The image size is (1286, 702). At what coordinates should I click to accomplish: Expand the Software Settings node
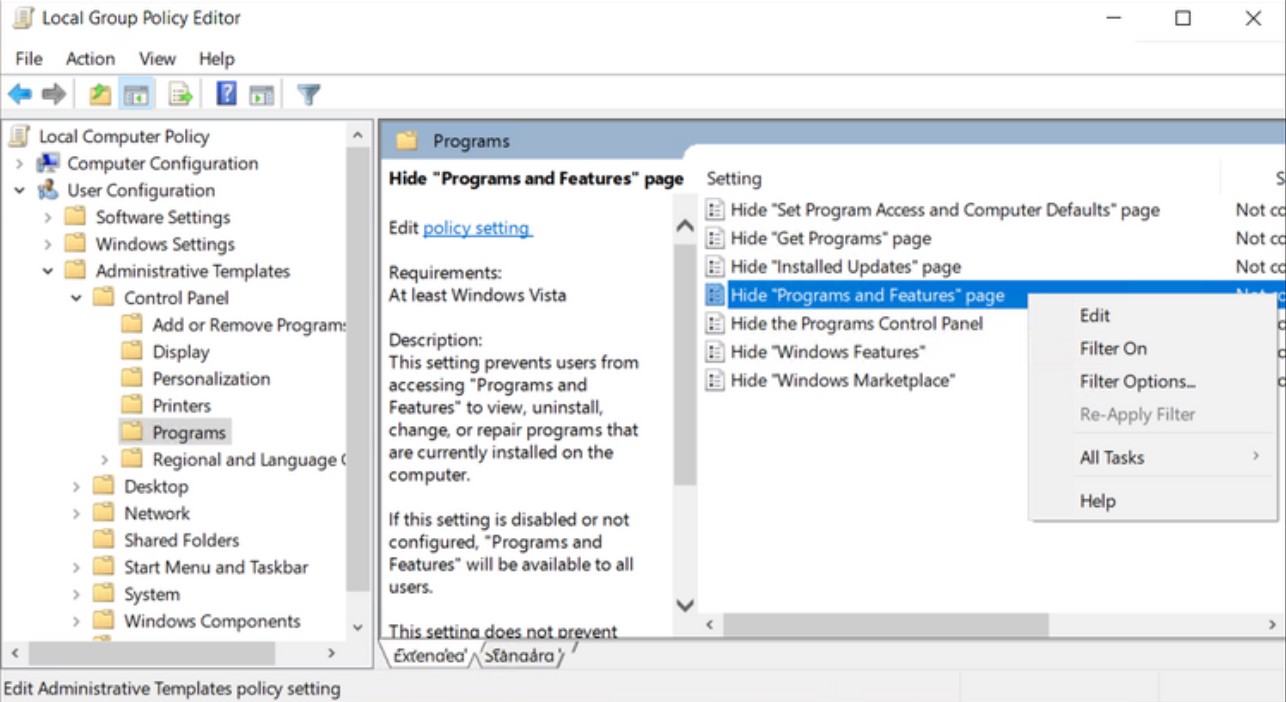click(47, 218)
